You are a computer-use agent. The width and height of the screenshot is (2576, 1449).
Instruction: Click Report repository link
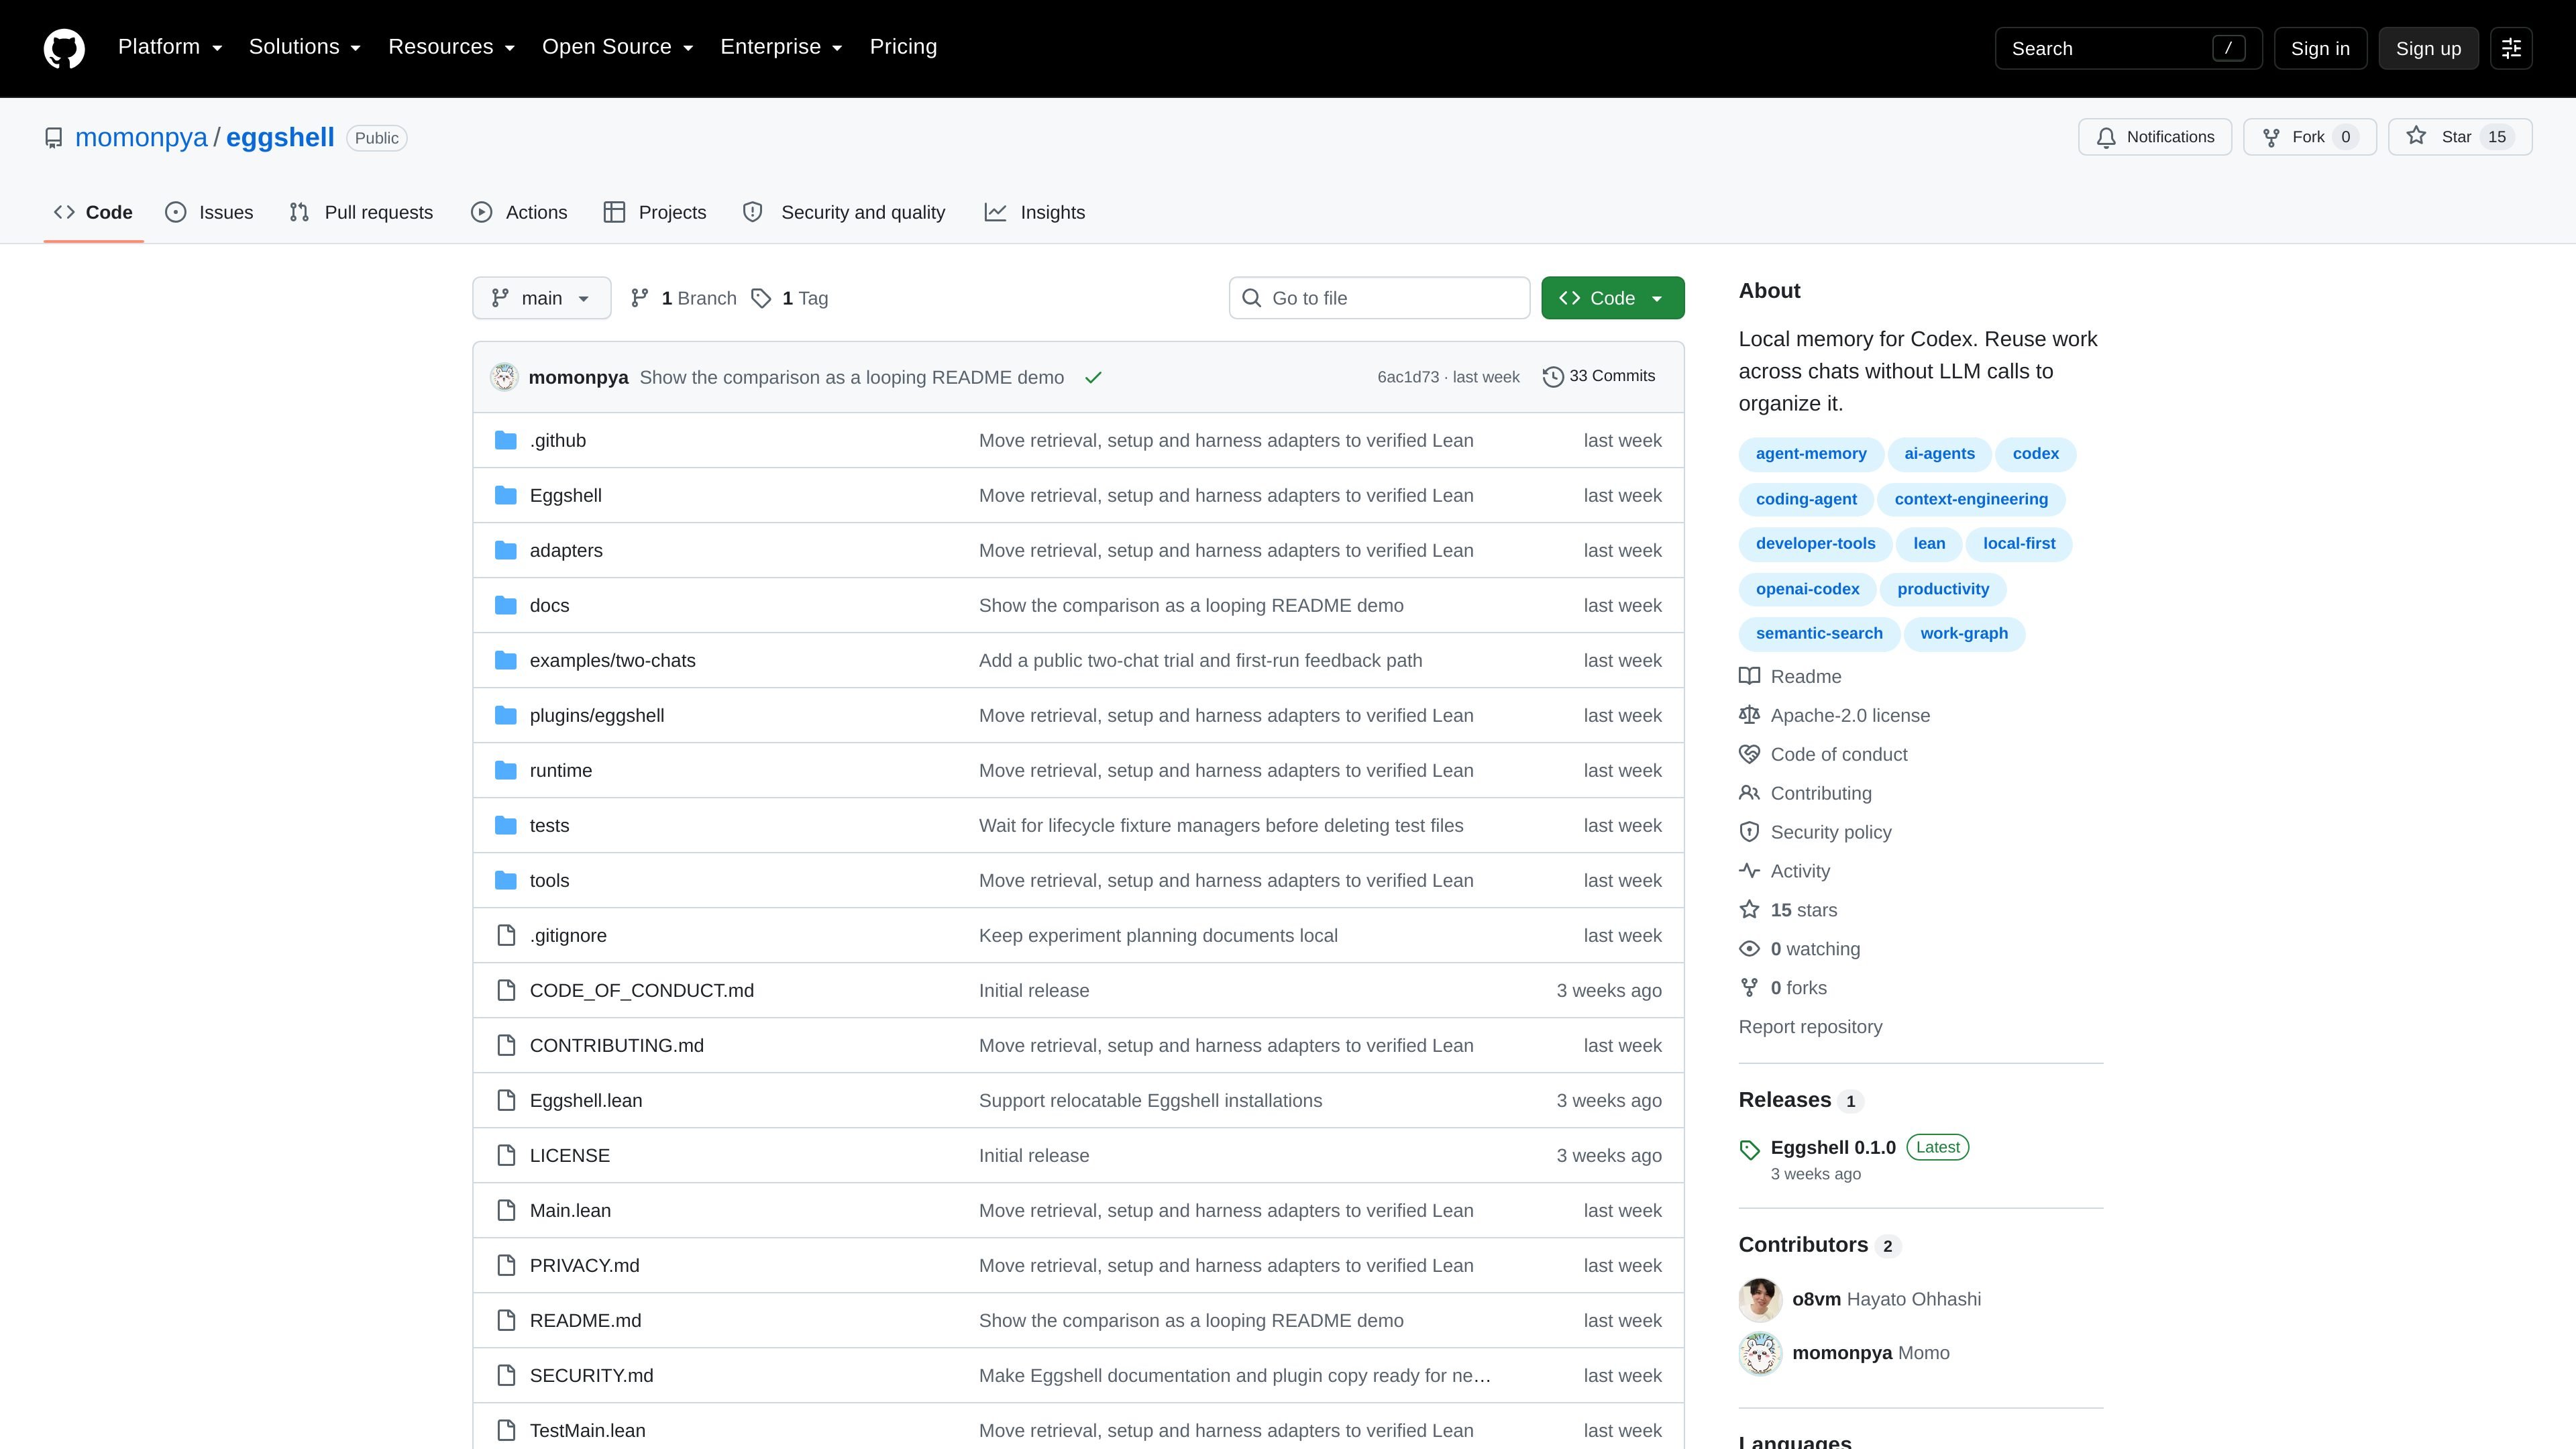click(1810, 1027)
